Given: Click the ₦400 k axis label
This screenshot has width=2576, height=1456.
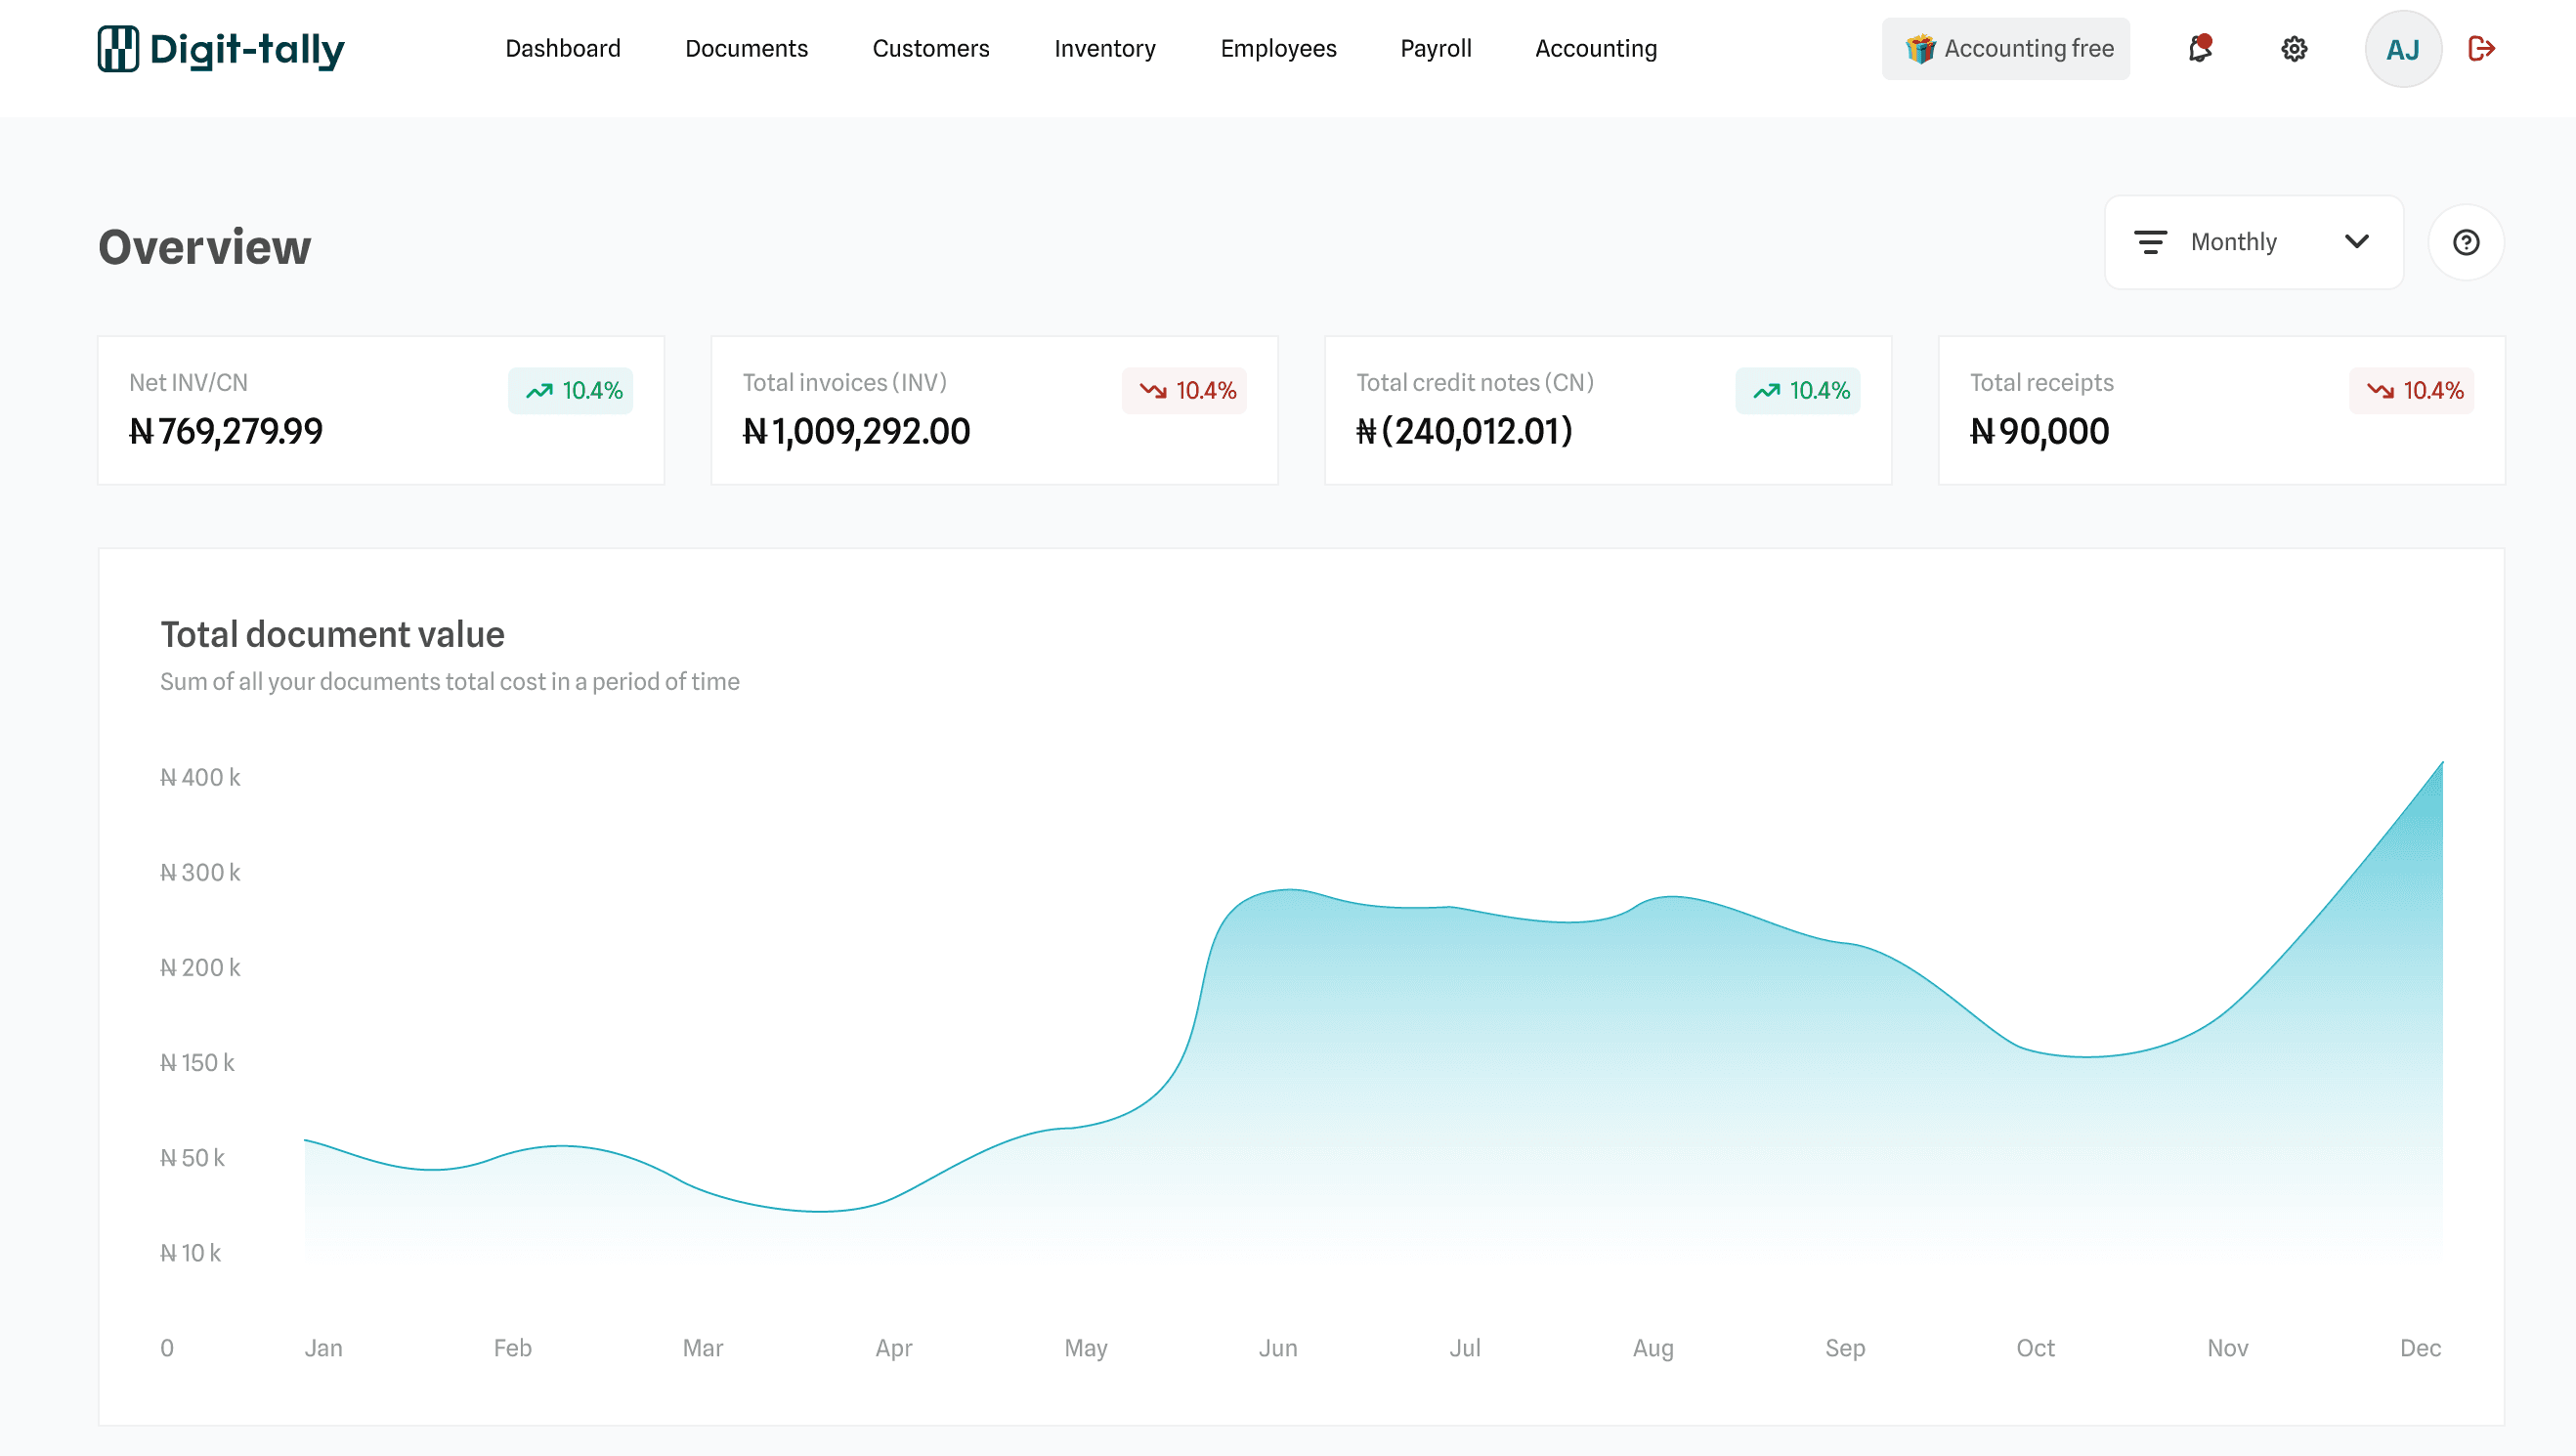Looking at the screenshot, I should click(200, 777).
